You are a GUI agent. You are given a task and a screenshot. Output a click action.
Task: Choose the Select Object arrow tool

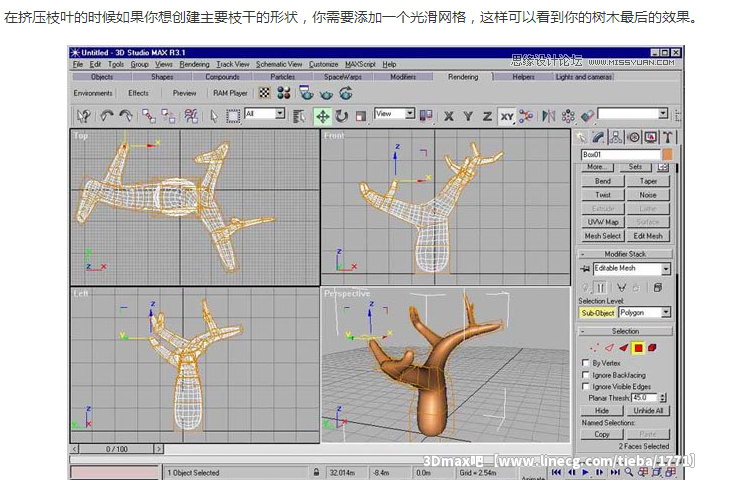pyautogui.click(x=214, y=116)
